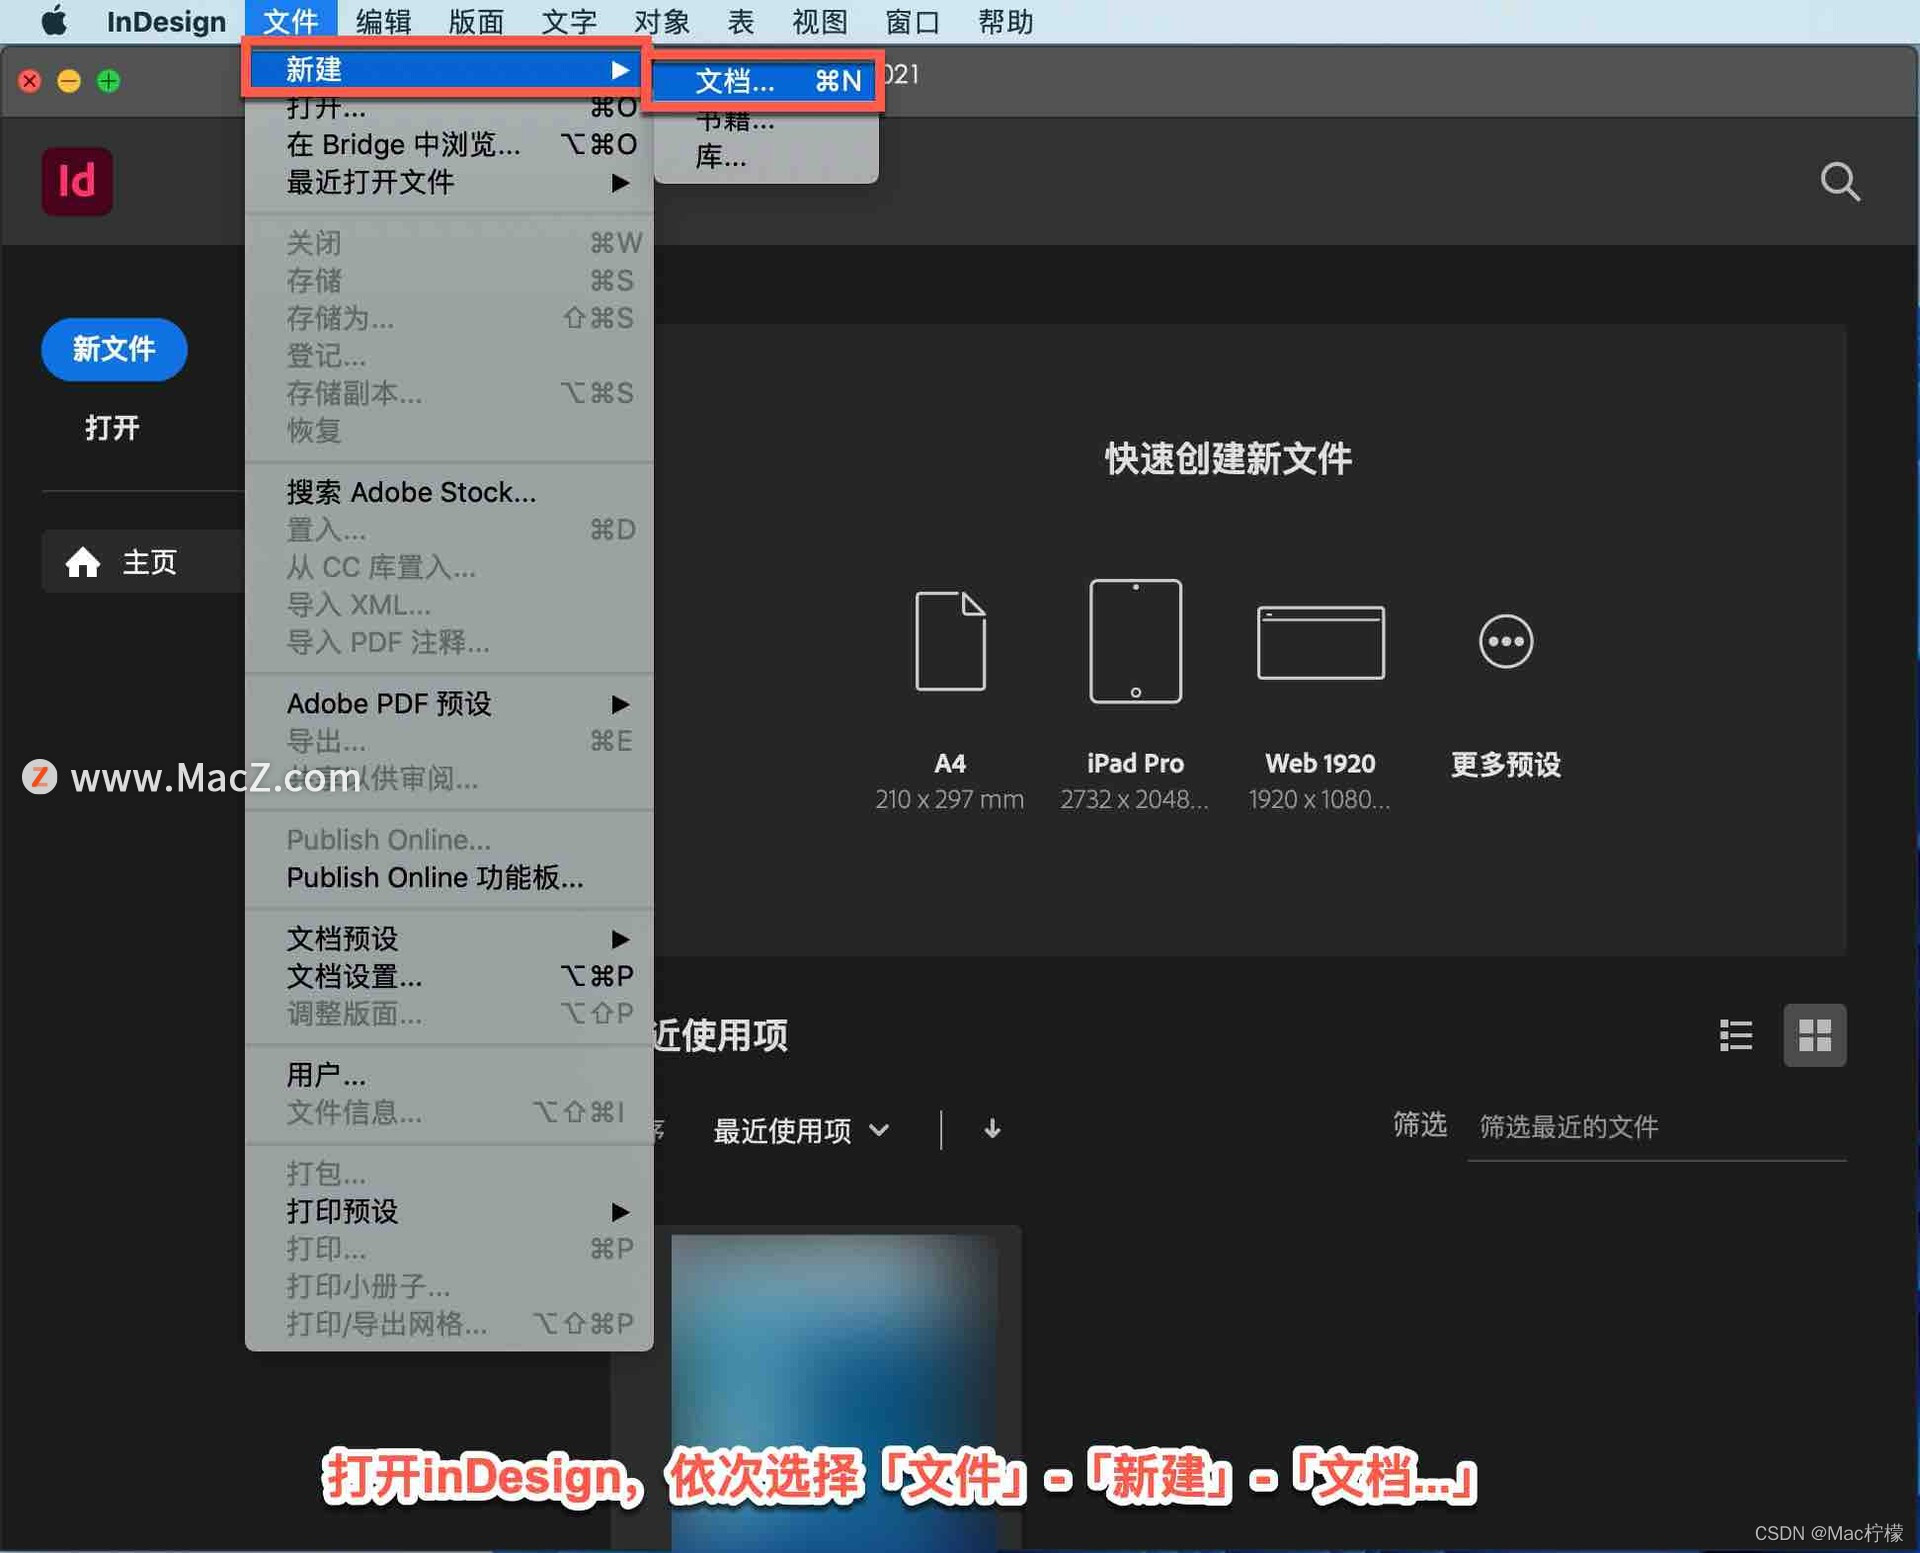Click the 快速创建新文件 heading

(1228, 459)
